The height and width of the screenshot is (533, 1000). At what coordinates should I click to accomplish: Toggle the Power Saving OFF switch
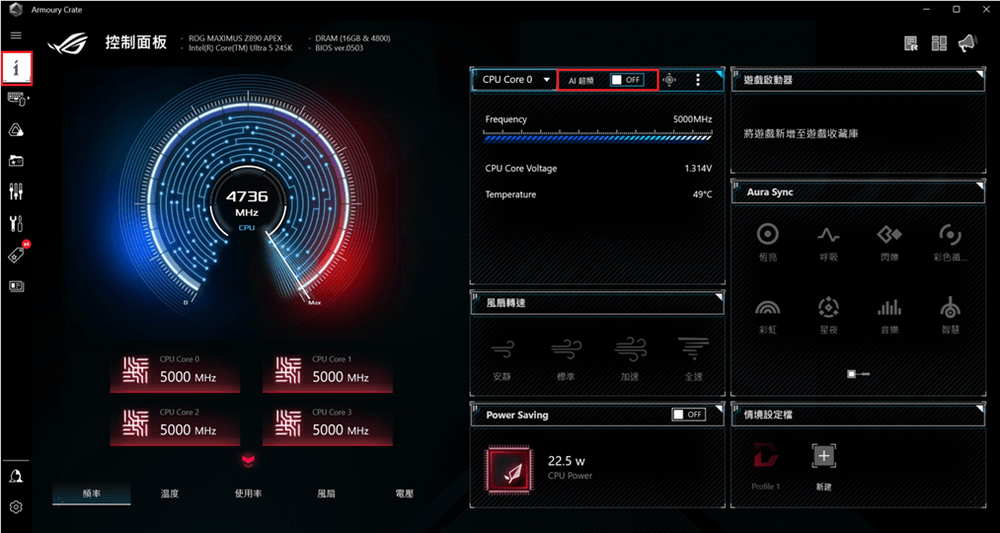688,414
